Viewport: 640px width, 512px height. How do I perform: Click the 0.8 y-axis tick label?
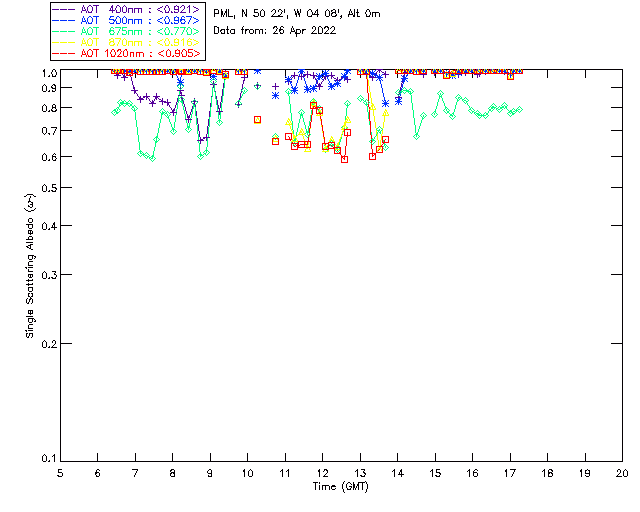point(48,108)
